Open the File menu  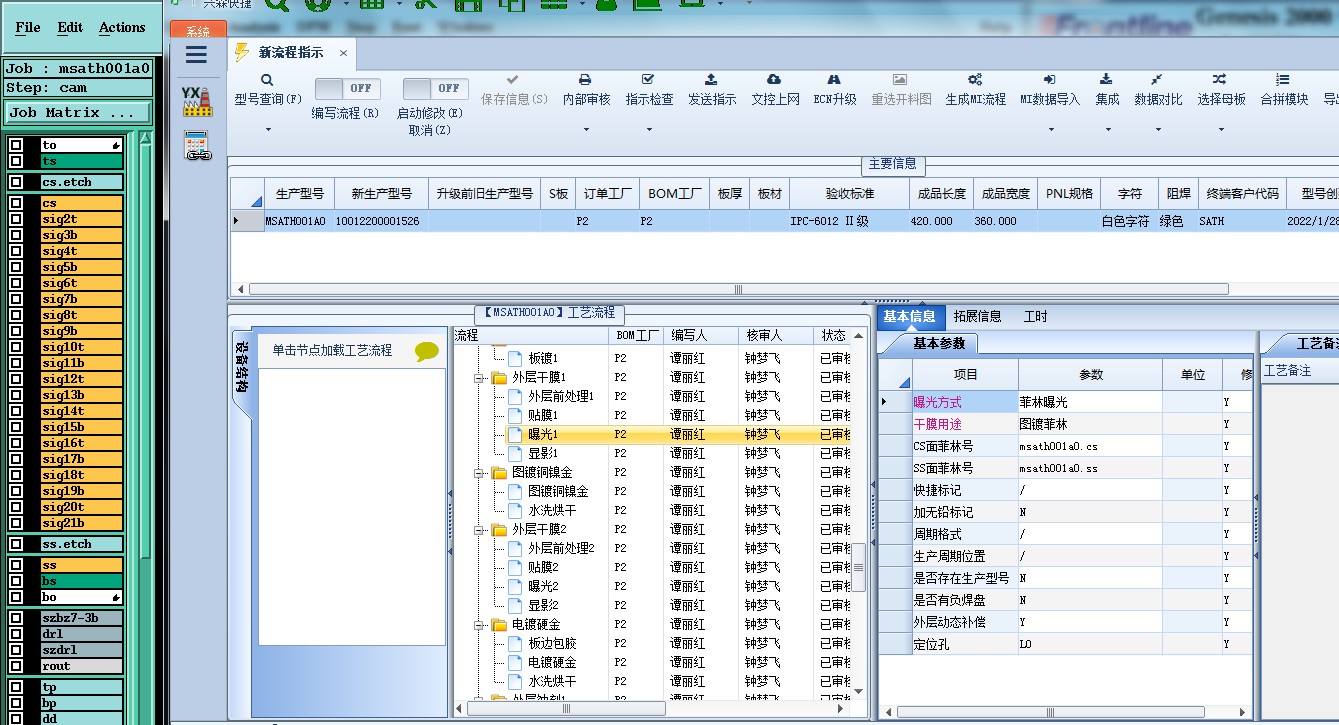[x=28, y=27]
